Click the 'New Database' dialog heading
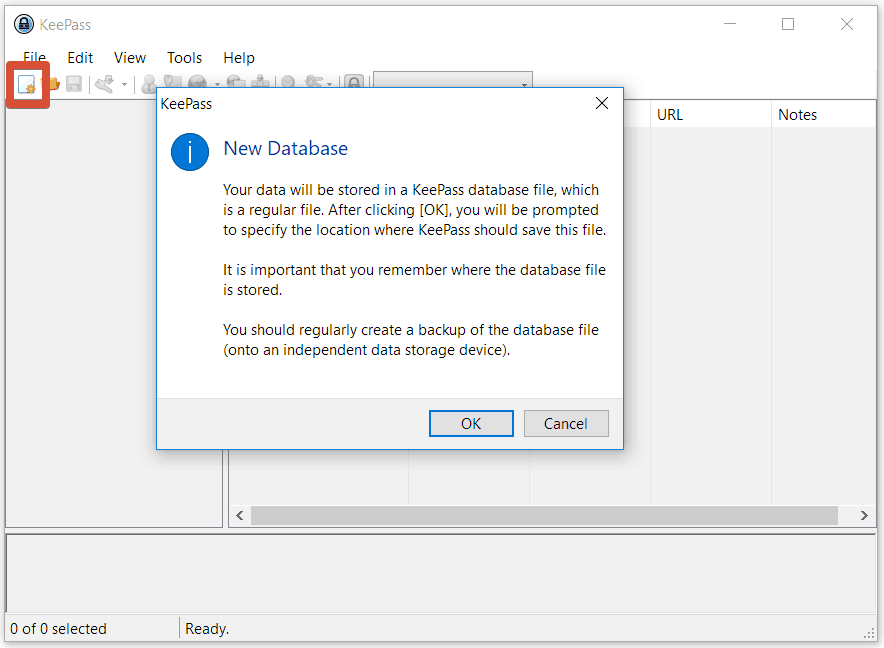This screenshot has height=648, width=884. [286, 148]
